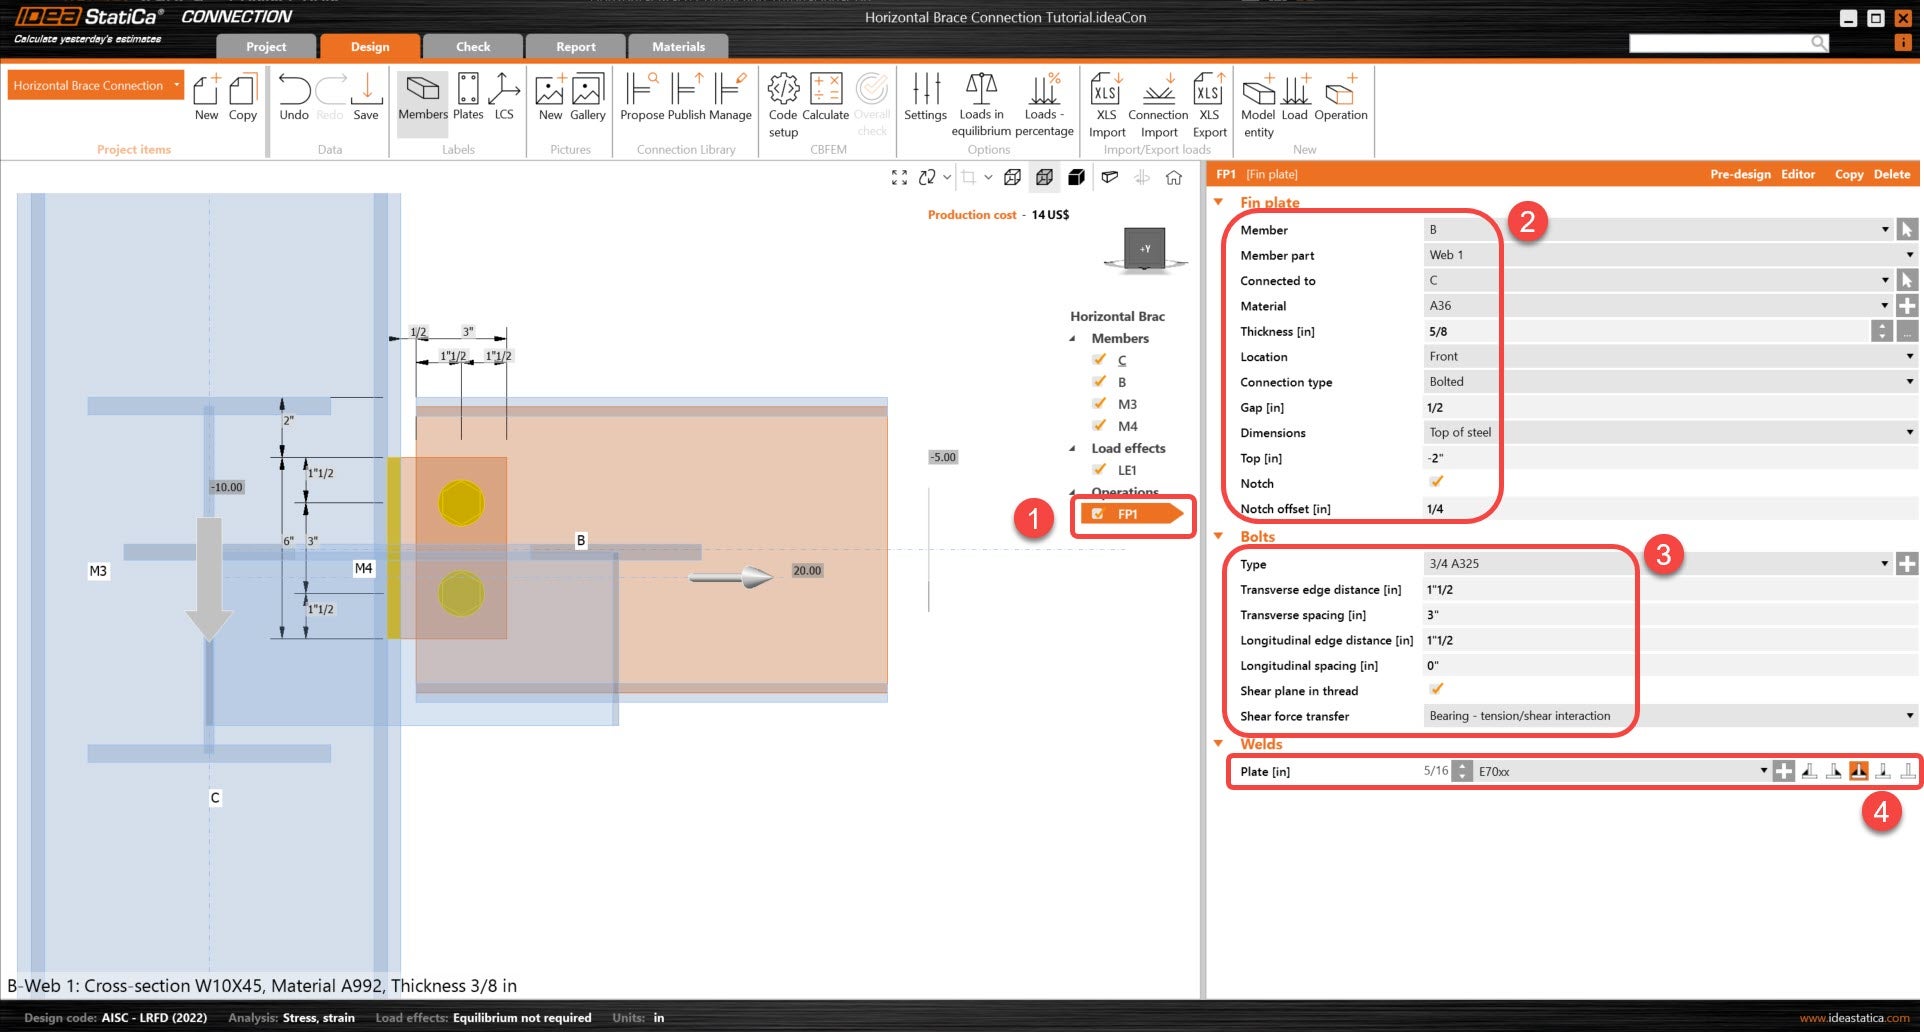Collapse the Bolts section

1219,537
